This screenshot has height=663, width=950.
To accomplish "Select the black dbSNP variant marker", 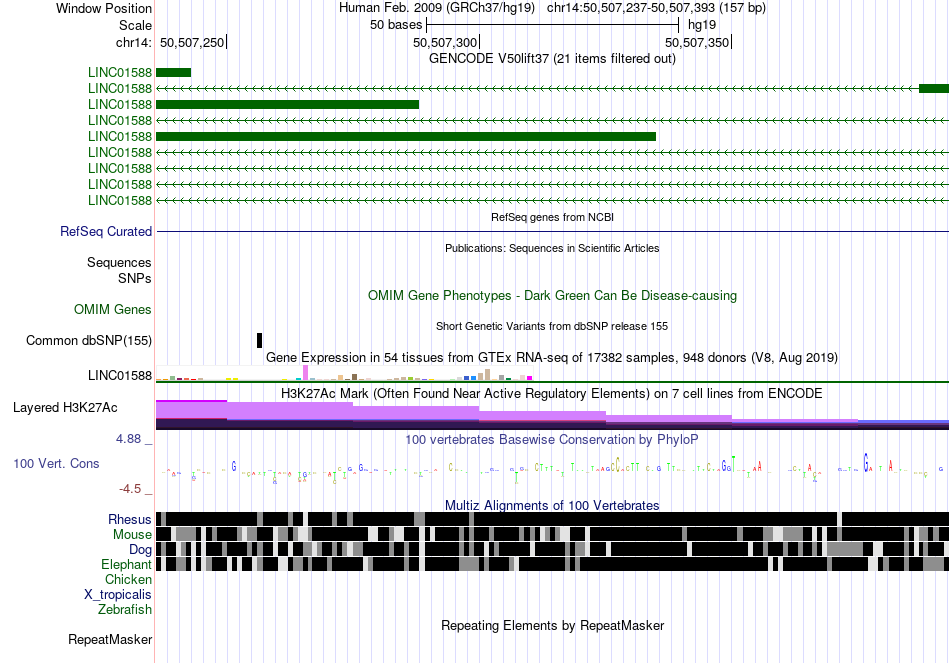I will pyautogui.click(x=259, y=341).
